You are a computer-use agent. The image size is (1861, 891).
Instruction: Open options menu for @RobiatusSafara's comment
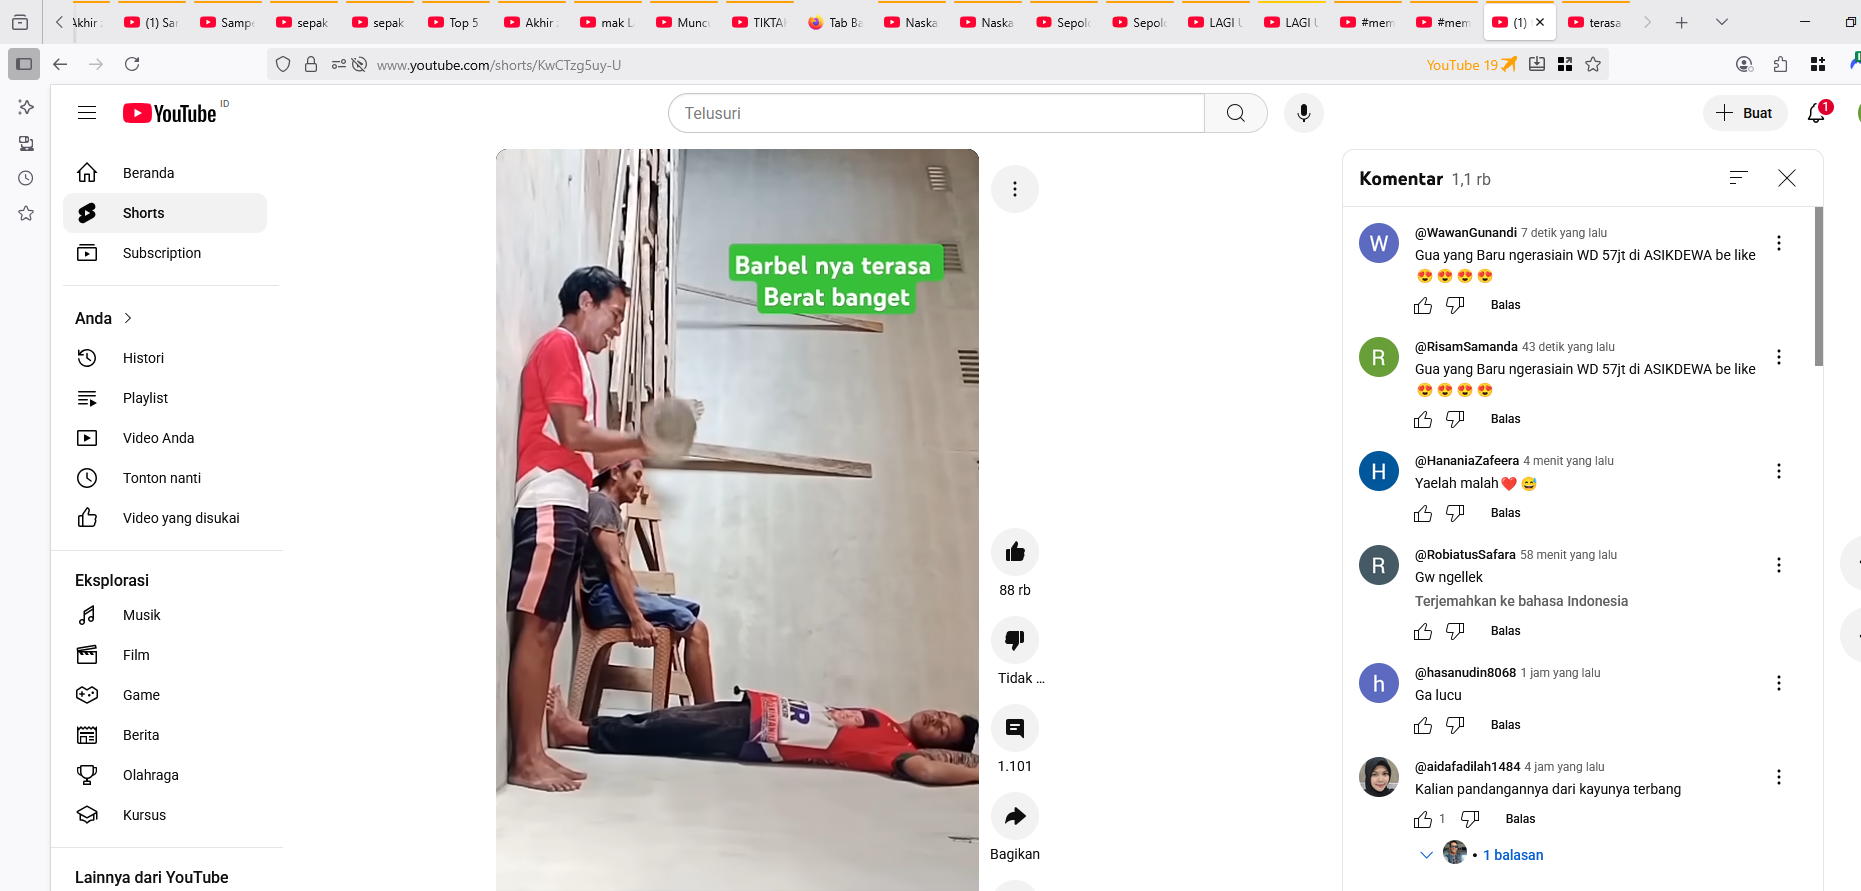(x=1779, y=565)
